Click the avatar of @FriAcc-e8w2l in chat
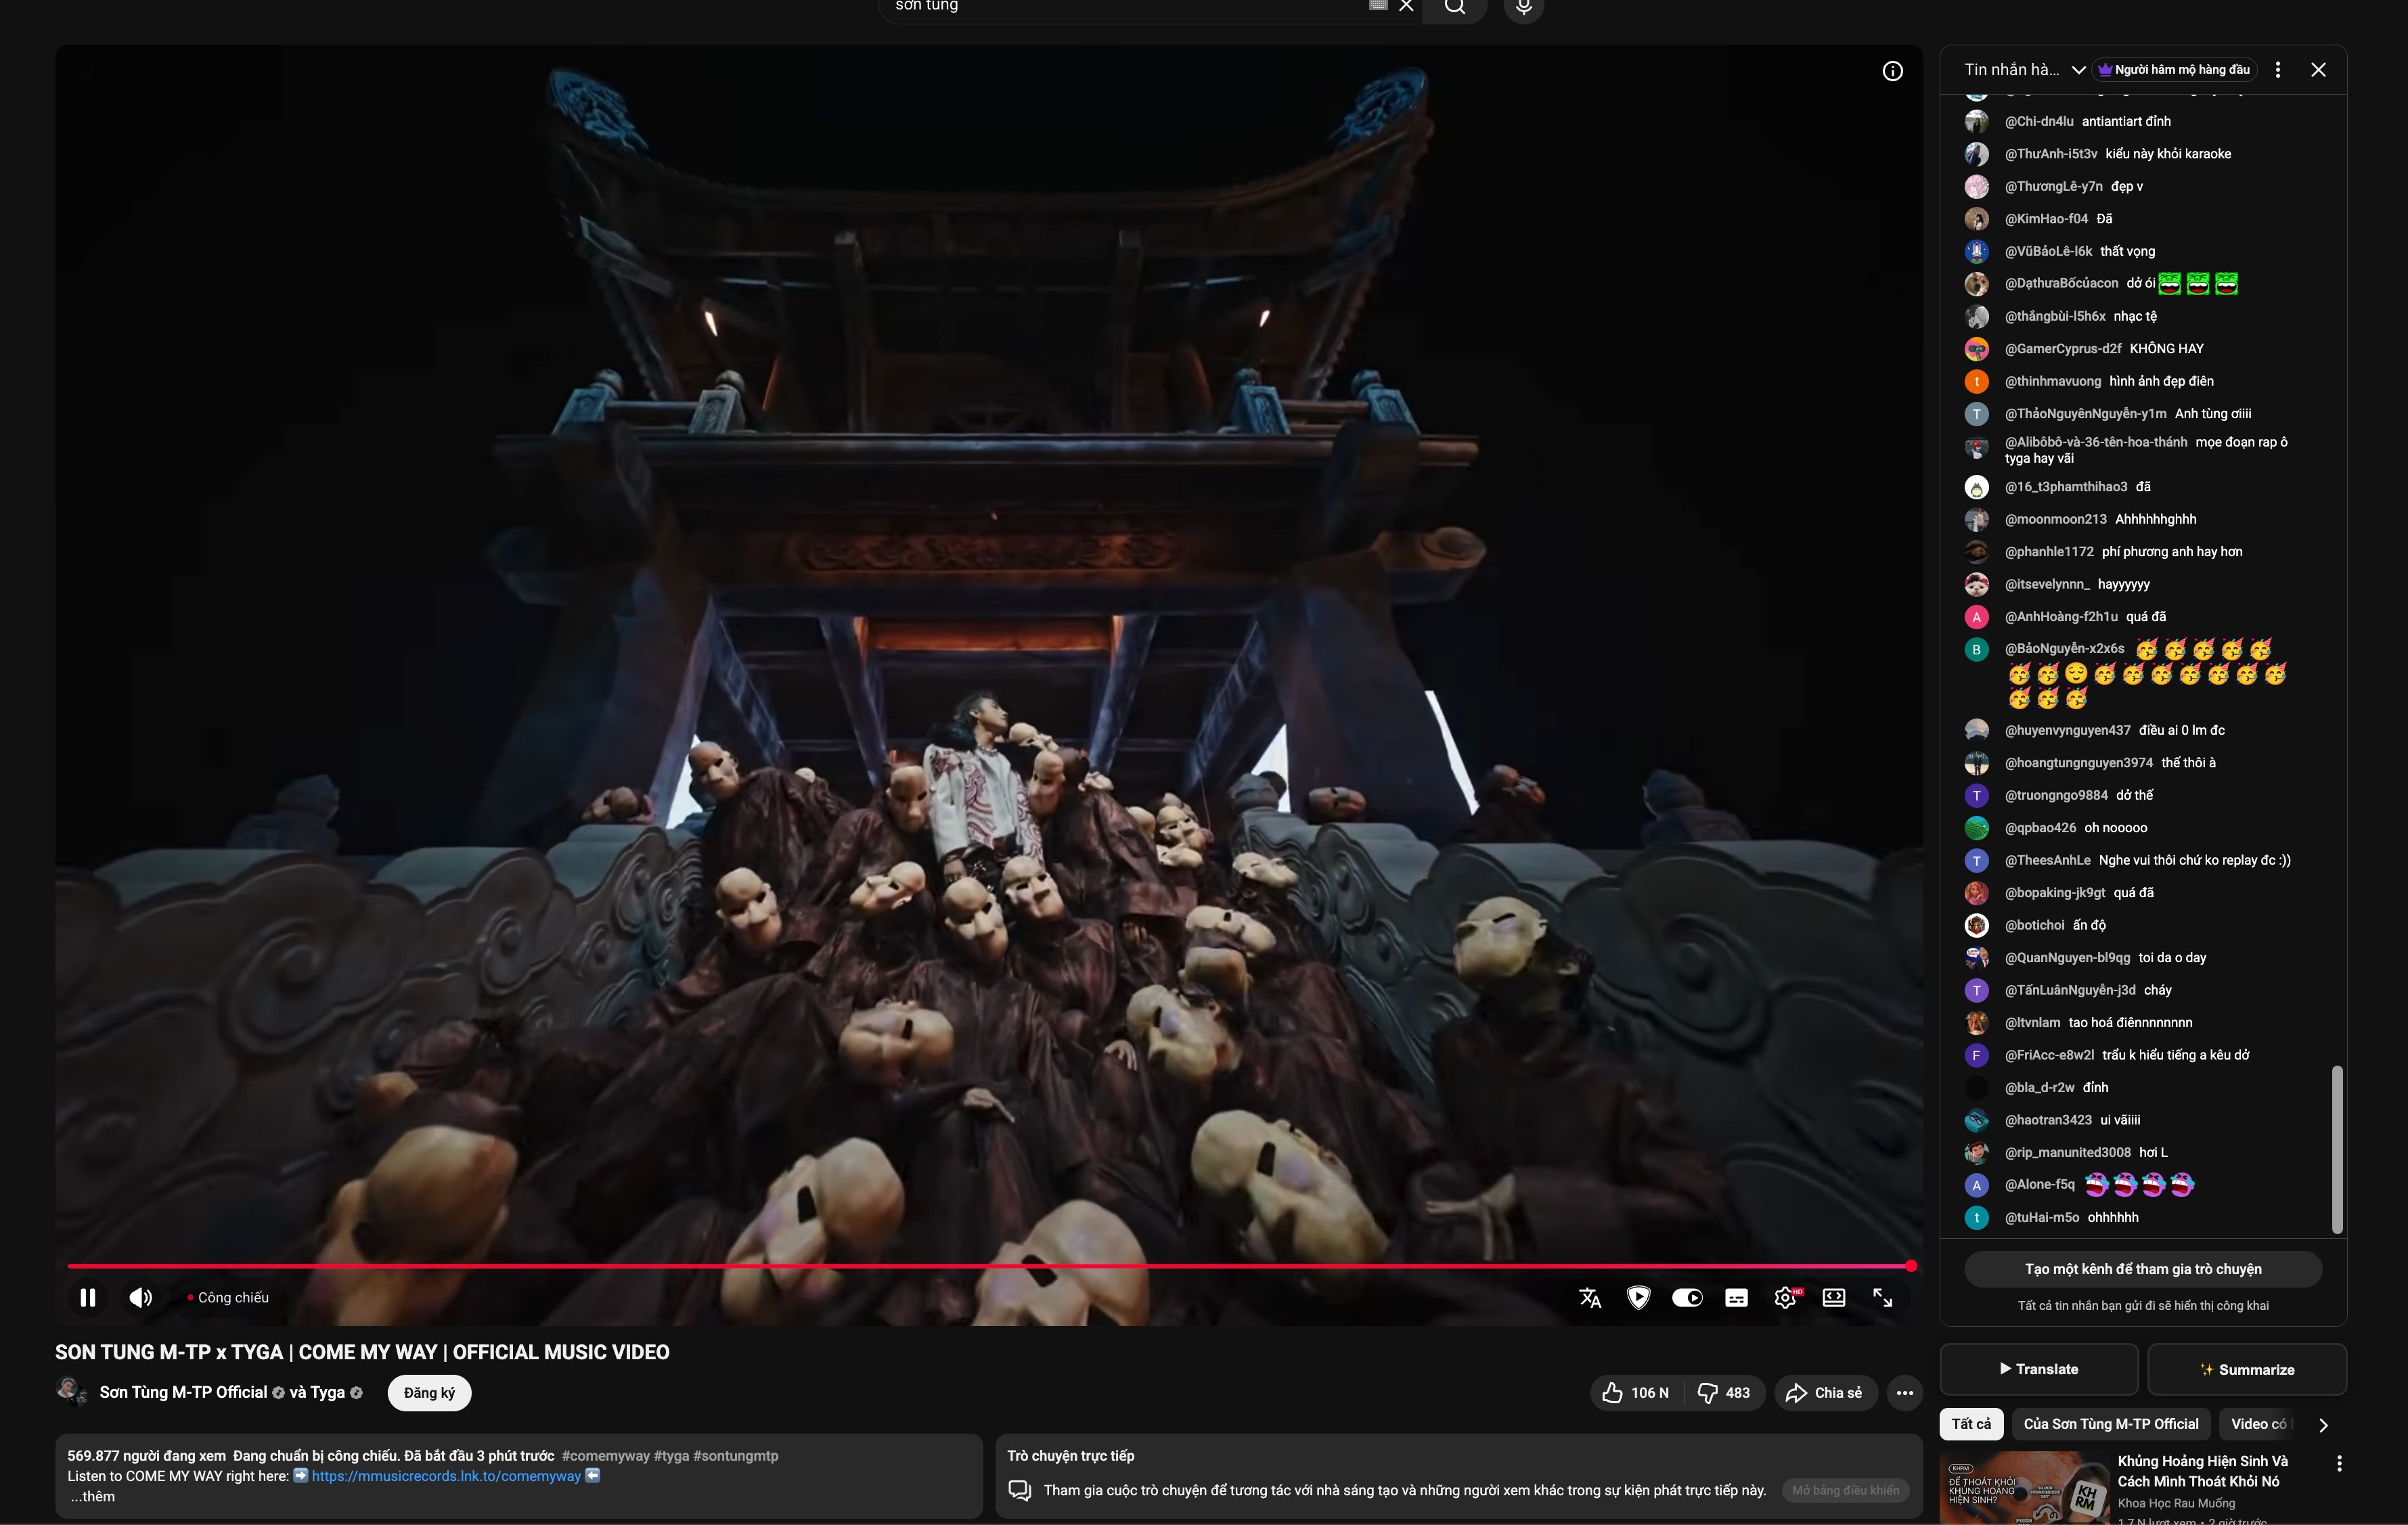This screenshot has height=1525, width=2408. coord(1976,1055)
